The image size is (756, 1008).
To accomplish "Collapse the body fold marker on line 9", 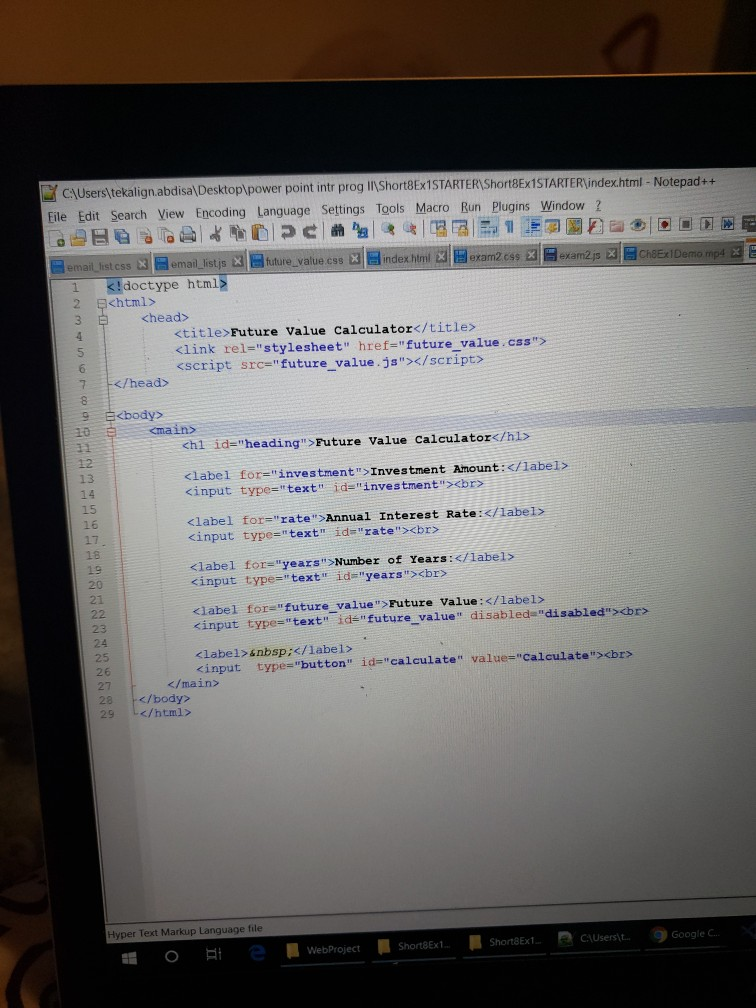I will (109, 416).
